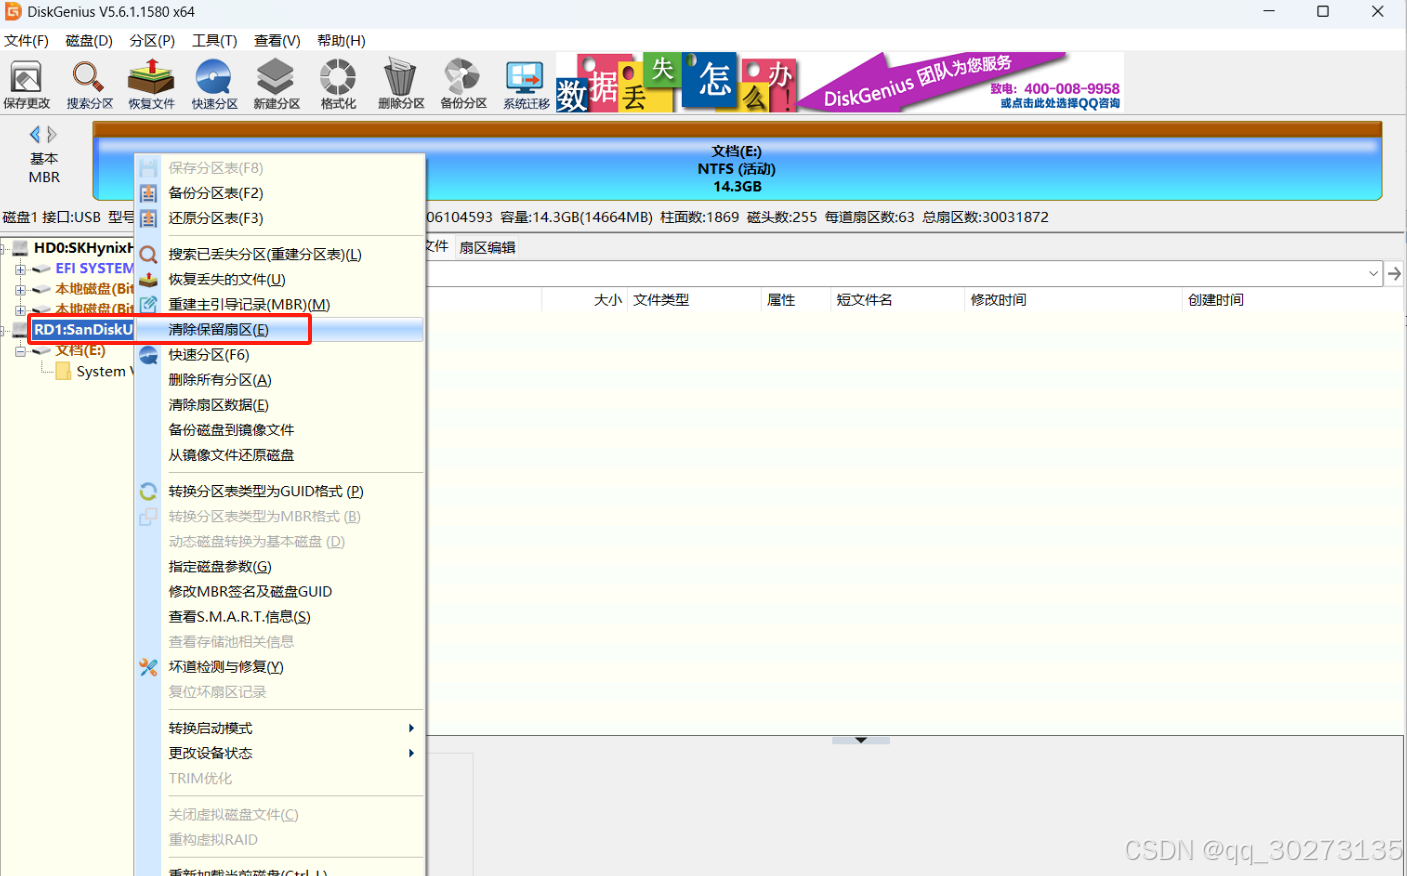Image resolution: width=1407 pixels, height=876 pixels.
Task: Click 清除保留扇区(E) context menu entry
Action: click(280, 329)
